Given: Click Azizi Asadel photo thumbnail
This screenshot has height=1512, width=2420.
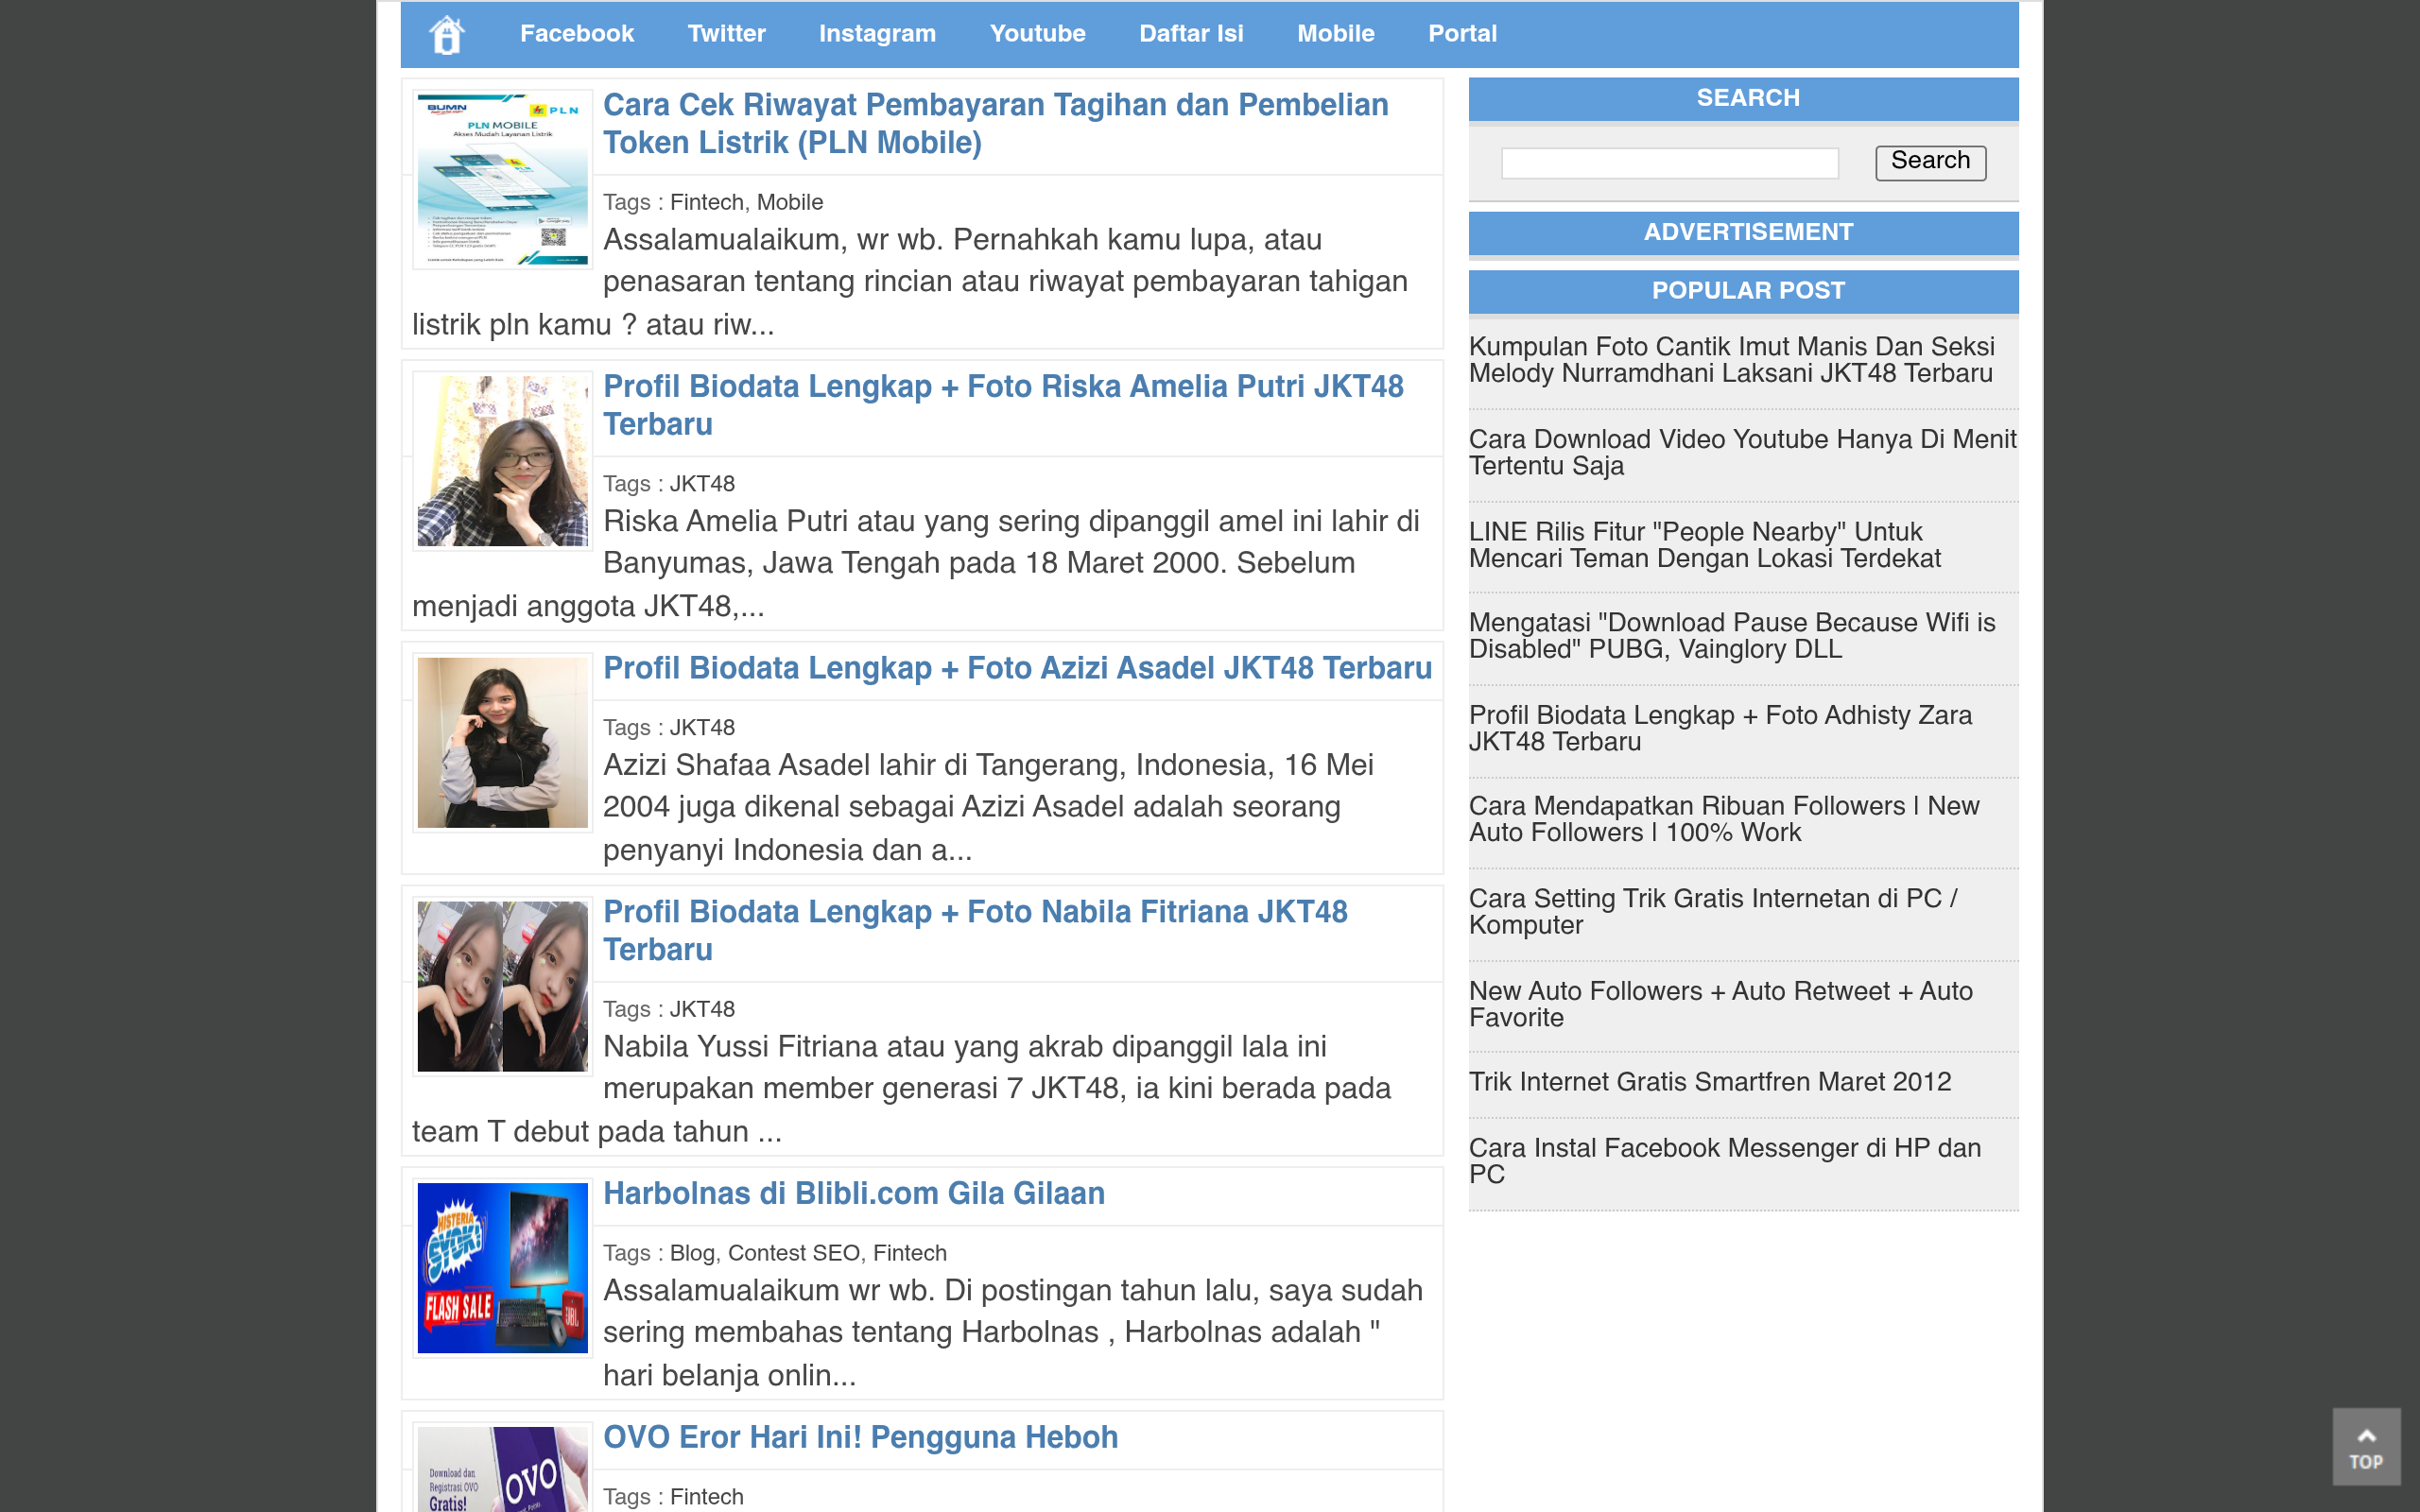Looking at the screenshot, I should [x=502, y=743].
